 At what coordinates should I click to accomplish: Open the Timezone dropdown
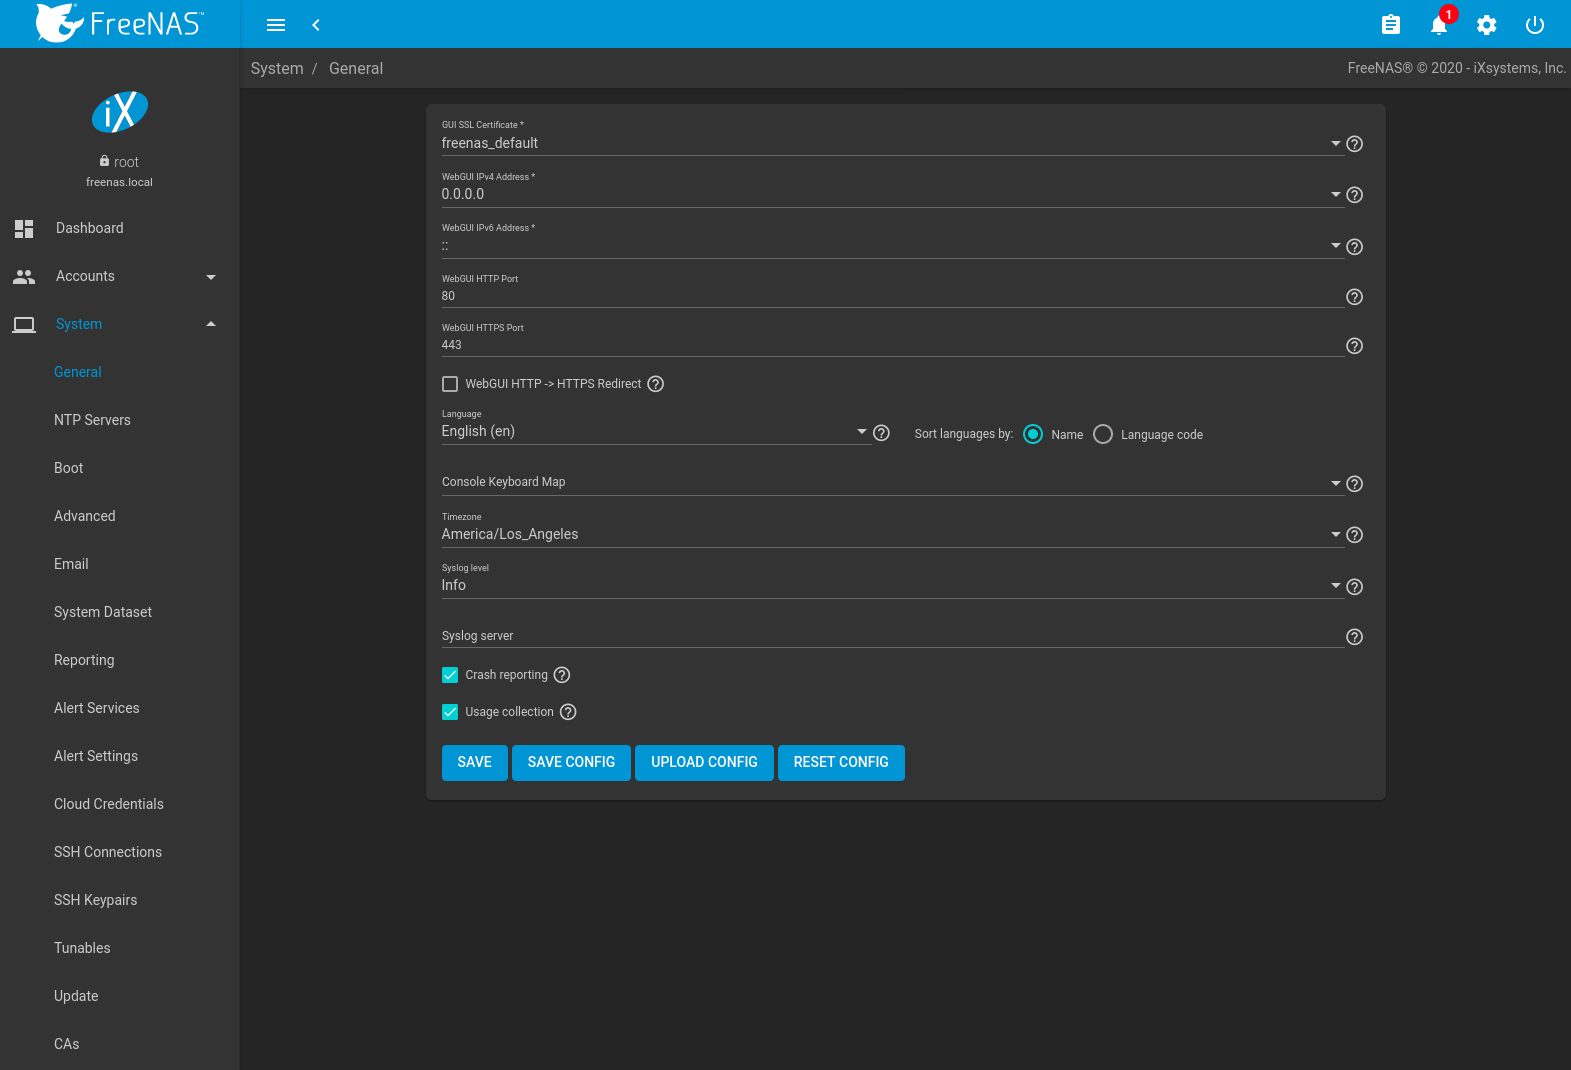click(x=886, y=534)
